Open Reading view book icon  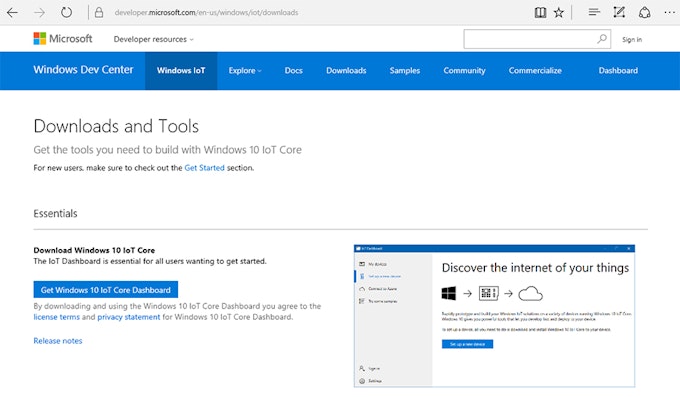(x=540, y=13)
